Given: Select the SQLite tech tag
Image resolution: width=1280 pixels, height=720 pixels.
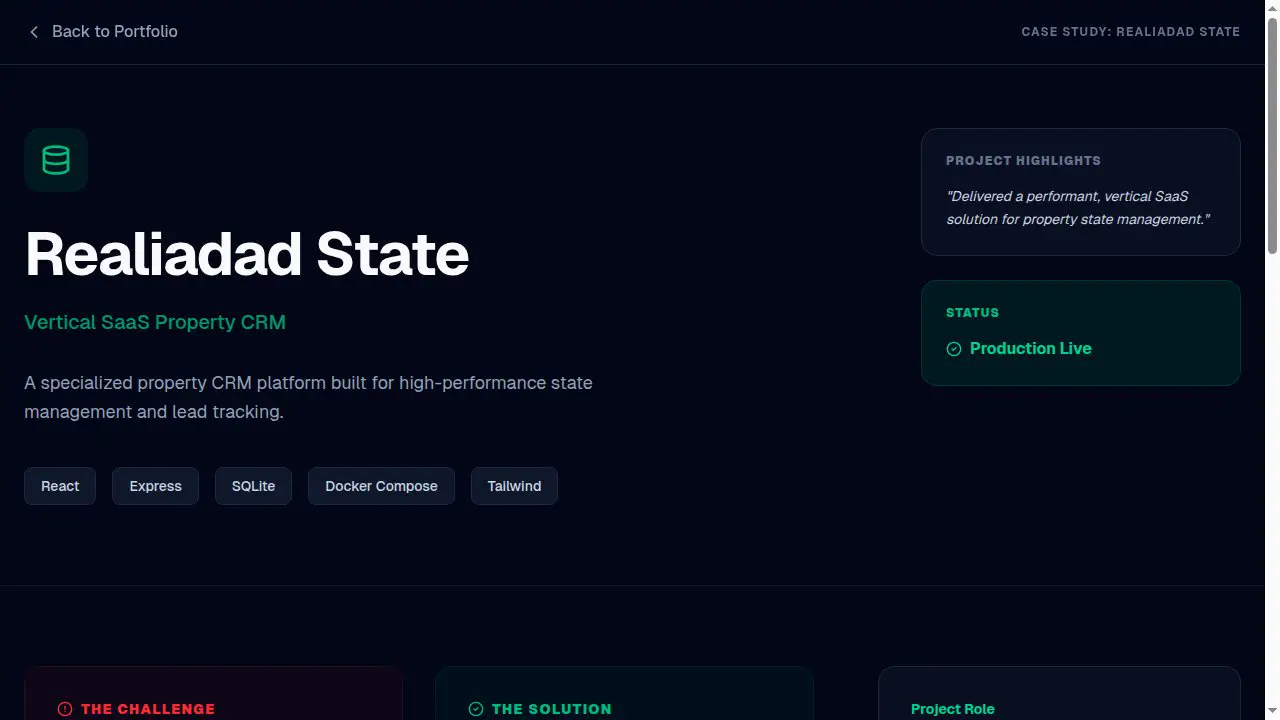Looking at the screenshot, I should [x=253, y=486].
